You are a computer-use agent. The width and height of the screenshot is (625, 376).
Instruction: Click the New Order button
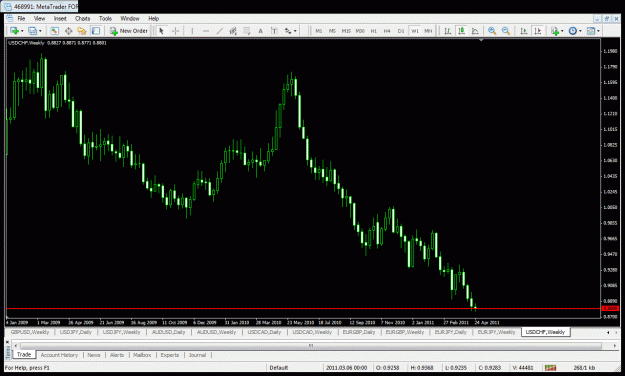(129, 31)
